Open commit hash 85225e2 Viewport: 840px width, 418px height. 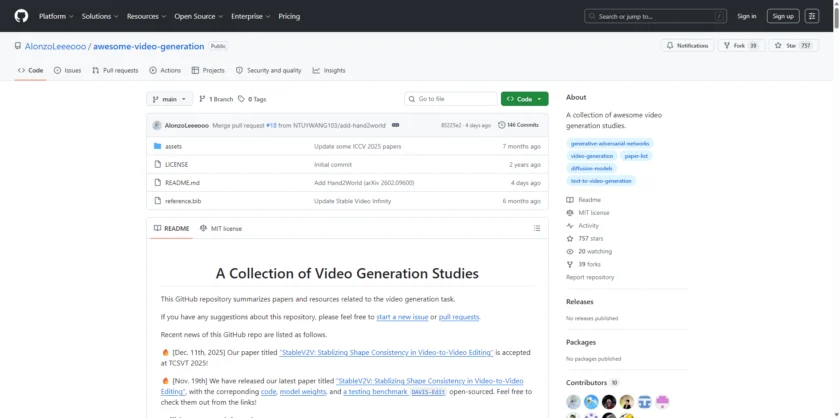coord(452,125)
